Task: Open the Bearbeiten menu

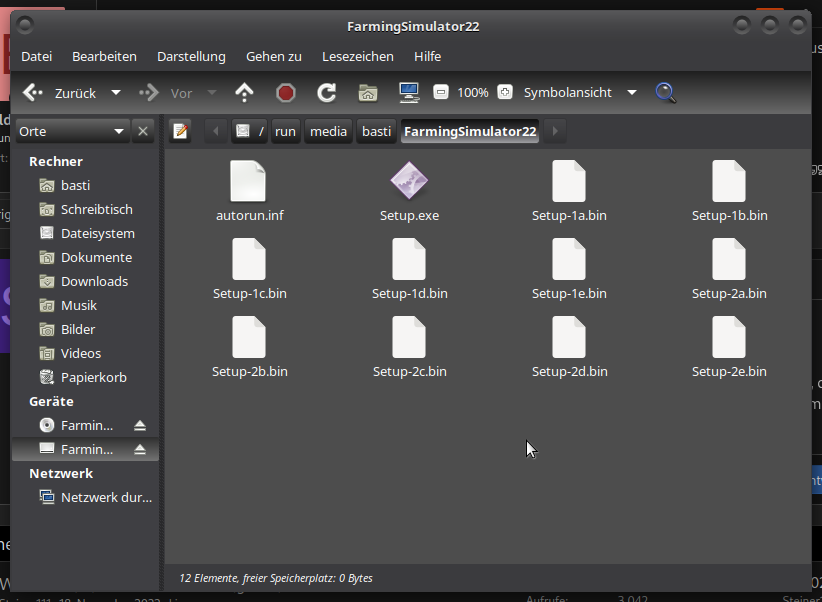Action: click(x=104, y=57)
